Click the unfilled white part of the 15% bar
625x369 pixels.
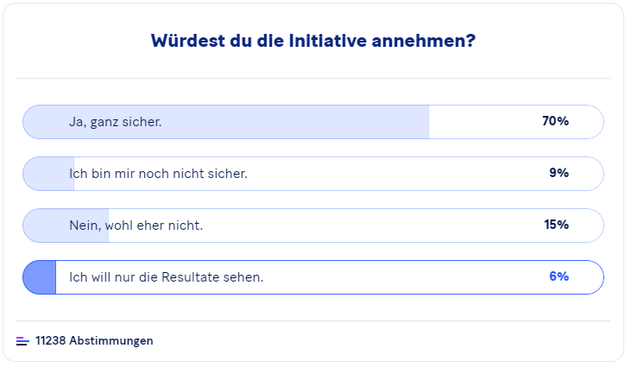[356, 226]
